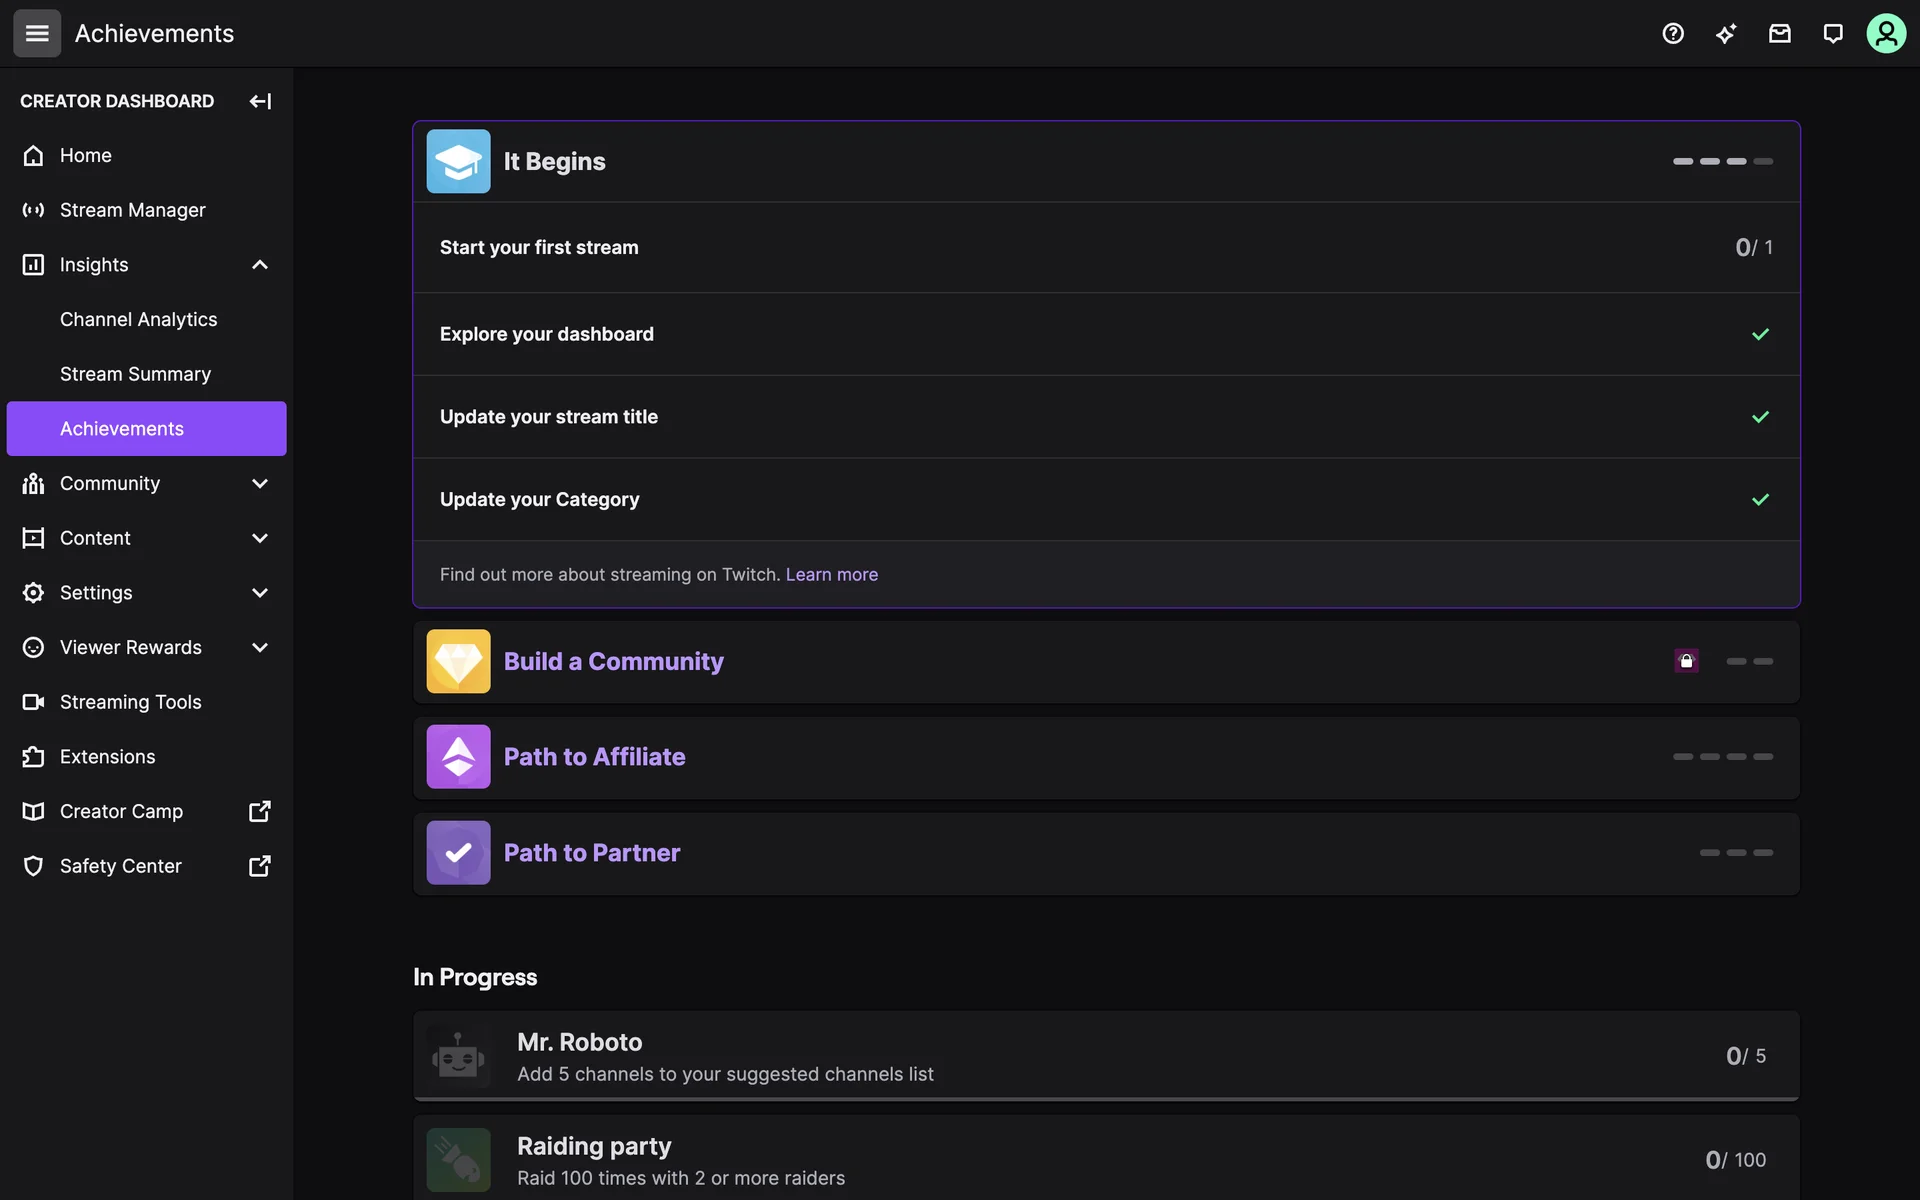Open the user profile avatar

click(1885, 33)
